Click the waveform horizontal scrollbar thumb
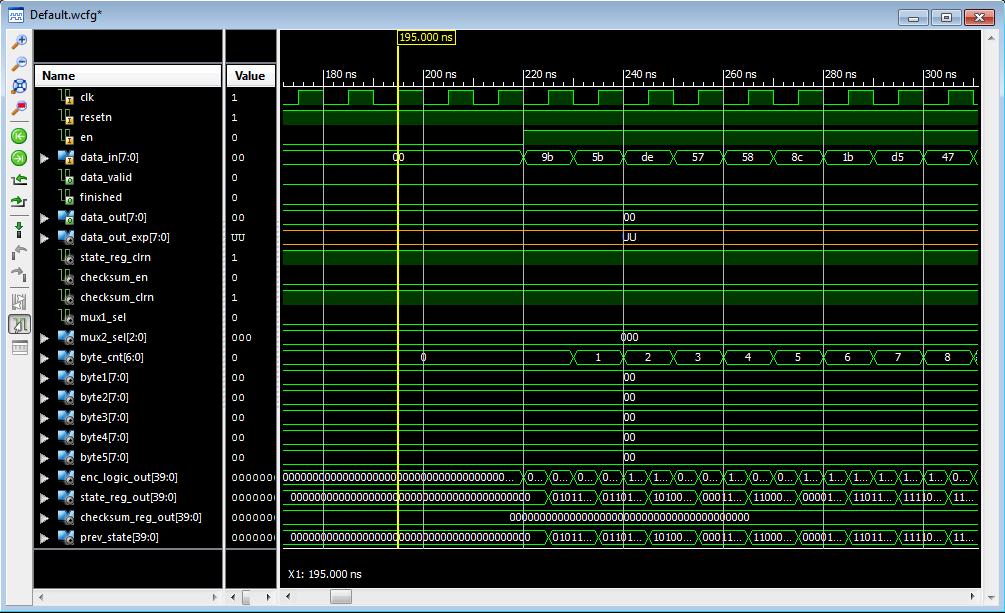This screenshot has height=613, width=1005. [341, 597]
